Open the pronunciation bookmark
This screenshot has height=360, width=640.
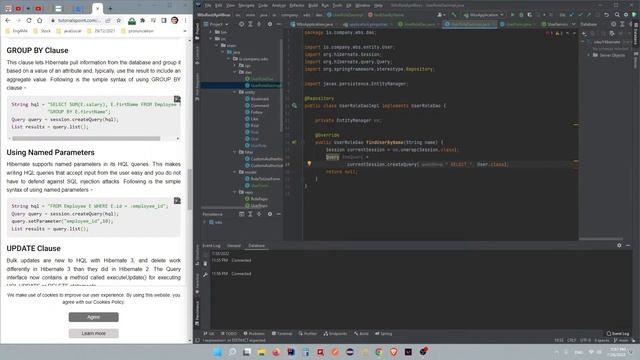pyautogui.click(x=138, y=31)
